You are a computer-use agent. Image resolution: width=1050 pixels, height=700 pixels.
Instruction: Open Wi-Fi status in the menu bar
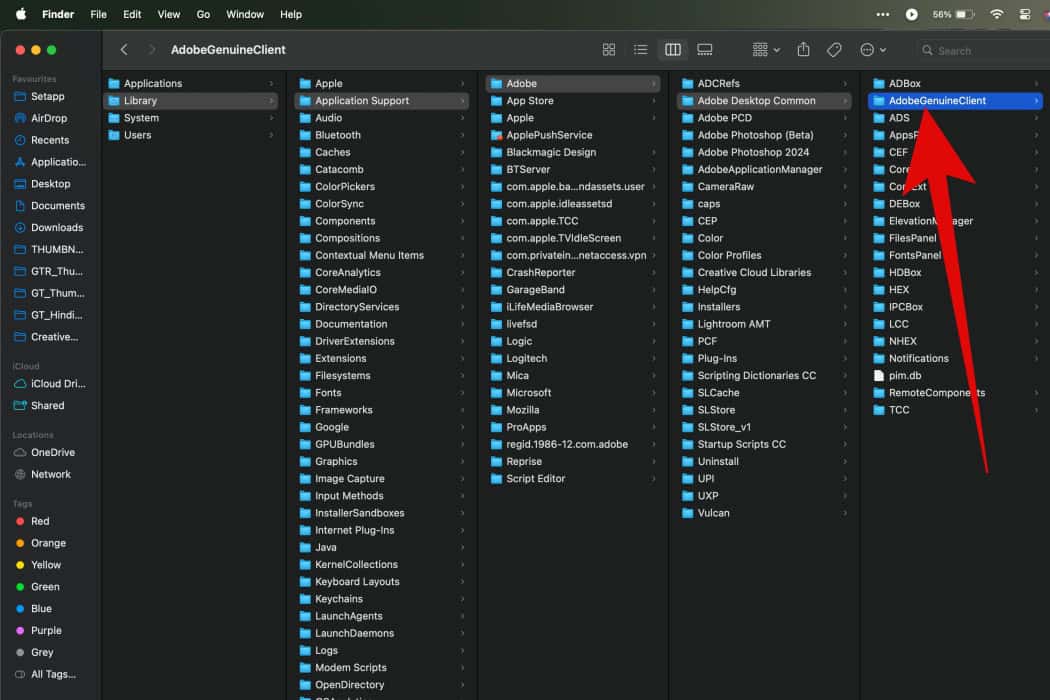point(996,15)
